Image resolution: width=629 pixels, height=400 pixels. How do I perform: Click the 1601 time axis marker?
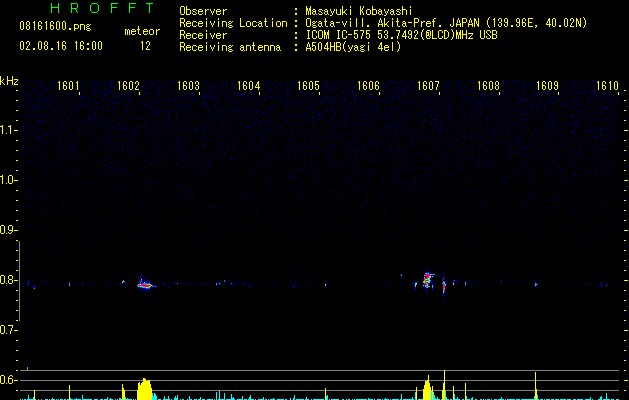[68, 86]
